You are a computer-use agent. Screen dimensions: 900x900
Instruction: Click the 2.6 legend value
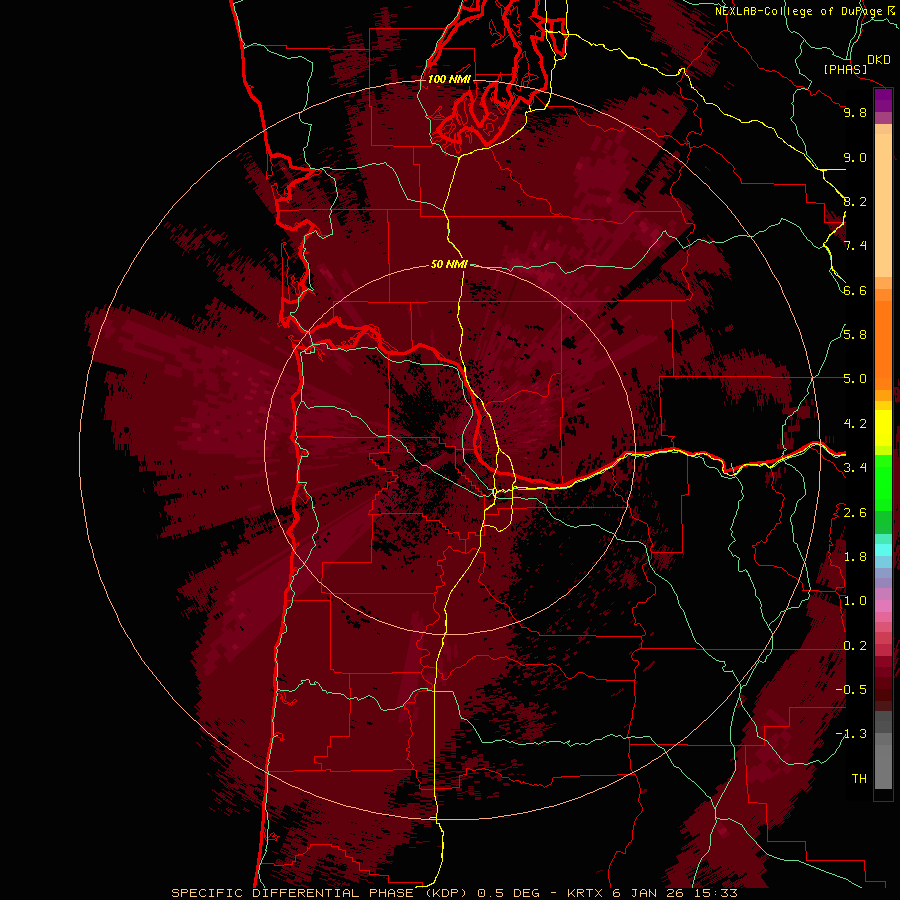coord(855,513)
